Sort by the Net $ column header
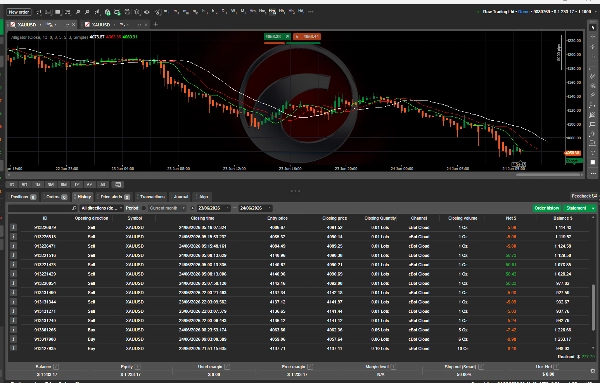The image size is (600, 383). tap(511, 218)
